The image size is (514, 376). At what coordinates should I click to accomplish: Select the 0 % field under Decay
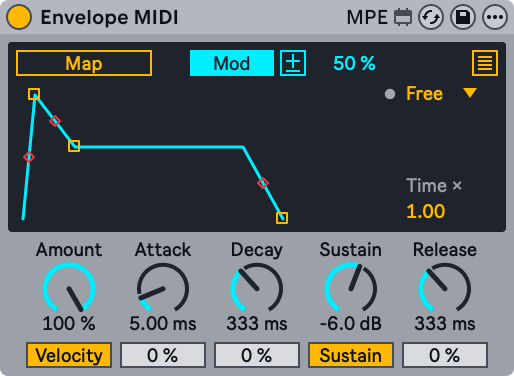pos(257,355)
